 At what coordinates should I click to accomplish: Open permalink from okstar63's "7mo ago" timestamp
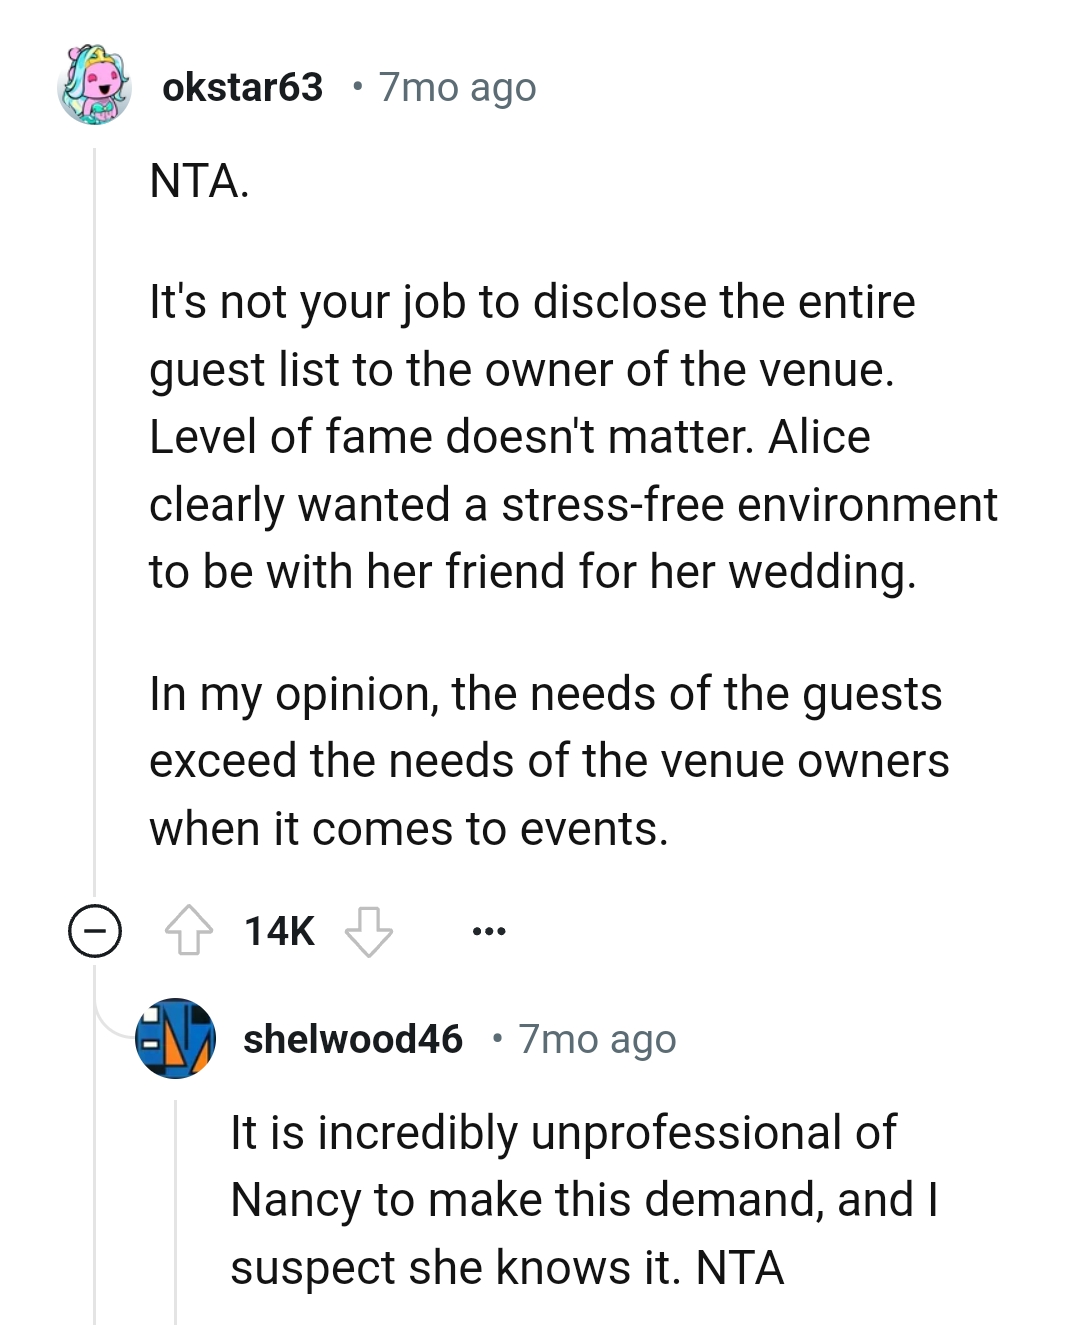point(457,88)
